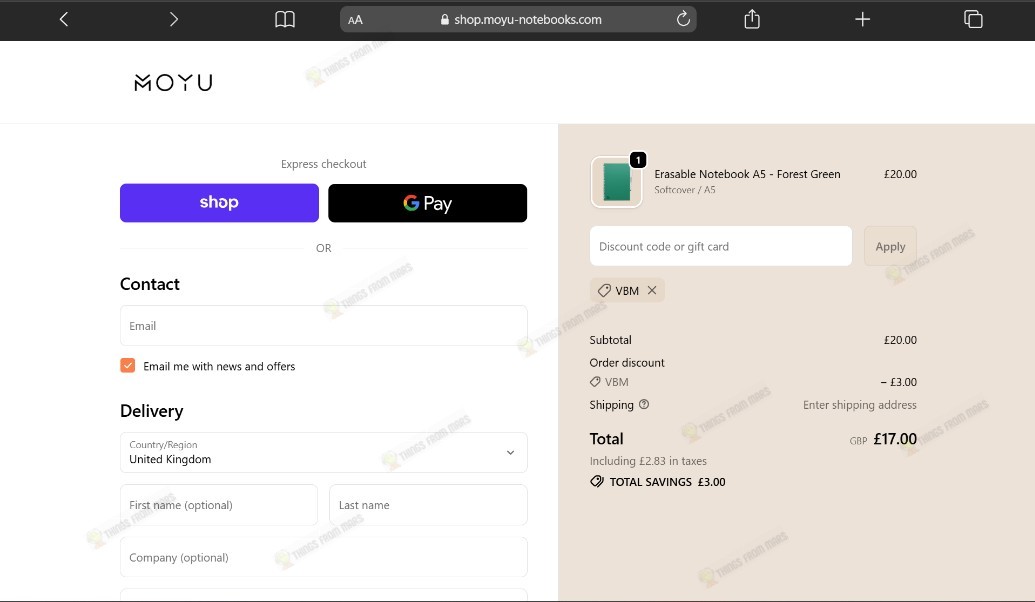The height and width of the screenshot is (602, 1035).
Task: Click the MOYU logo
Action: pyautogui.click(x=174, y=83)
